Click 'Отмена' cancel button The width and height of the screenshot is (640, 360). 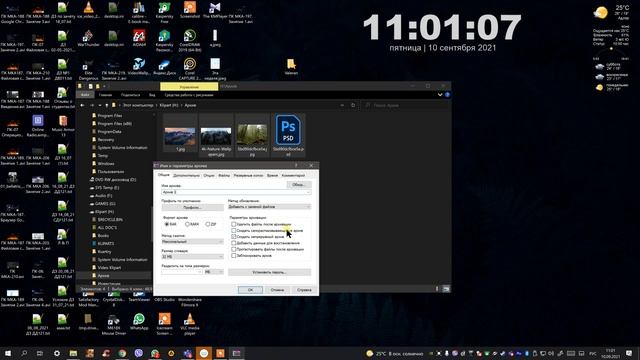coord(277,290)
